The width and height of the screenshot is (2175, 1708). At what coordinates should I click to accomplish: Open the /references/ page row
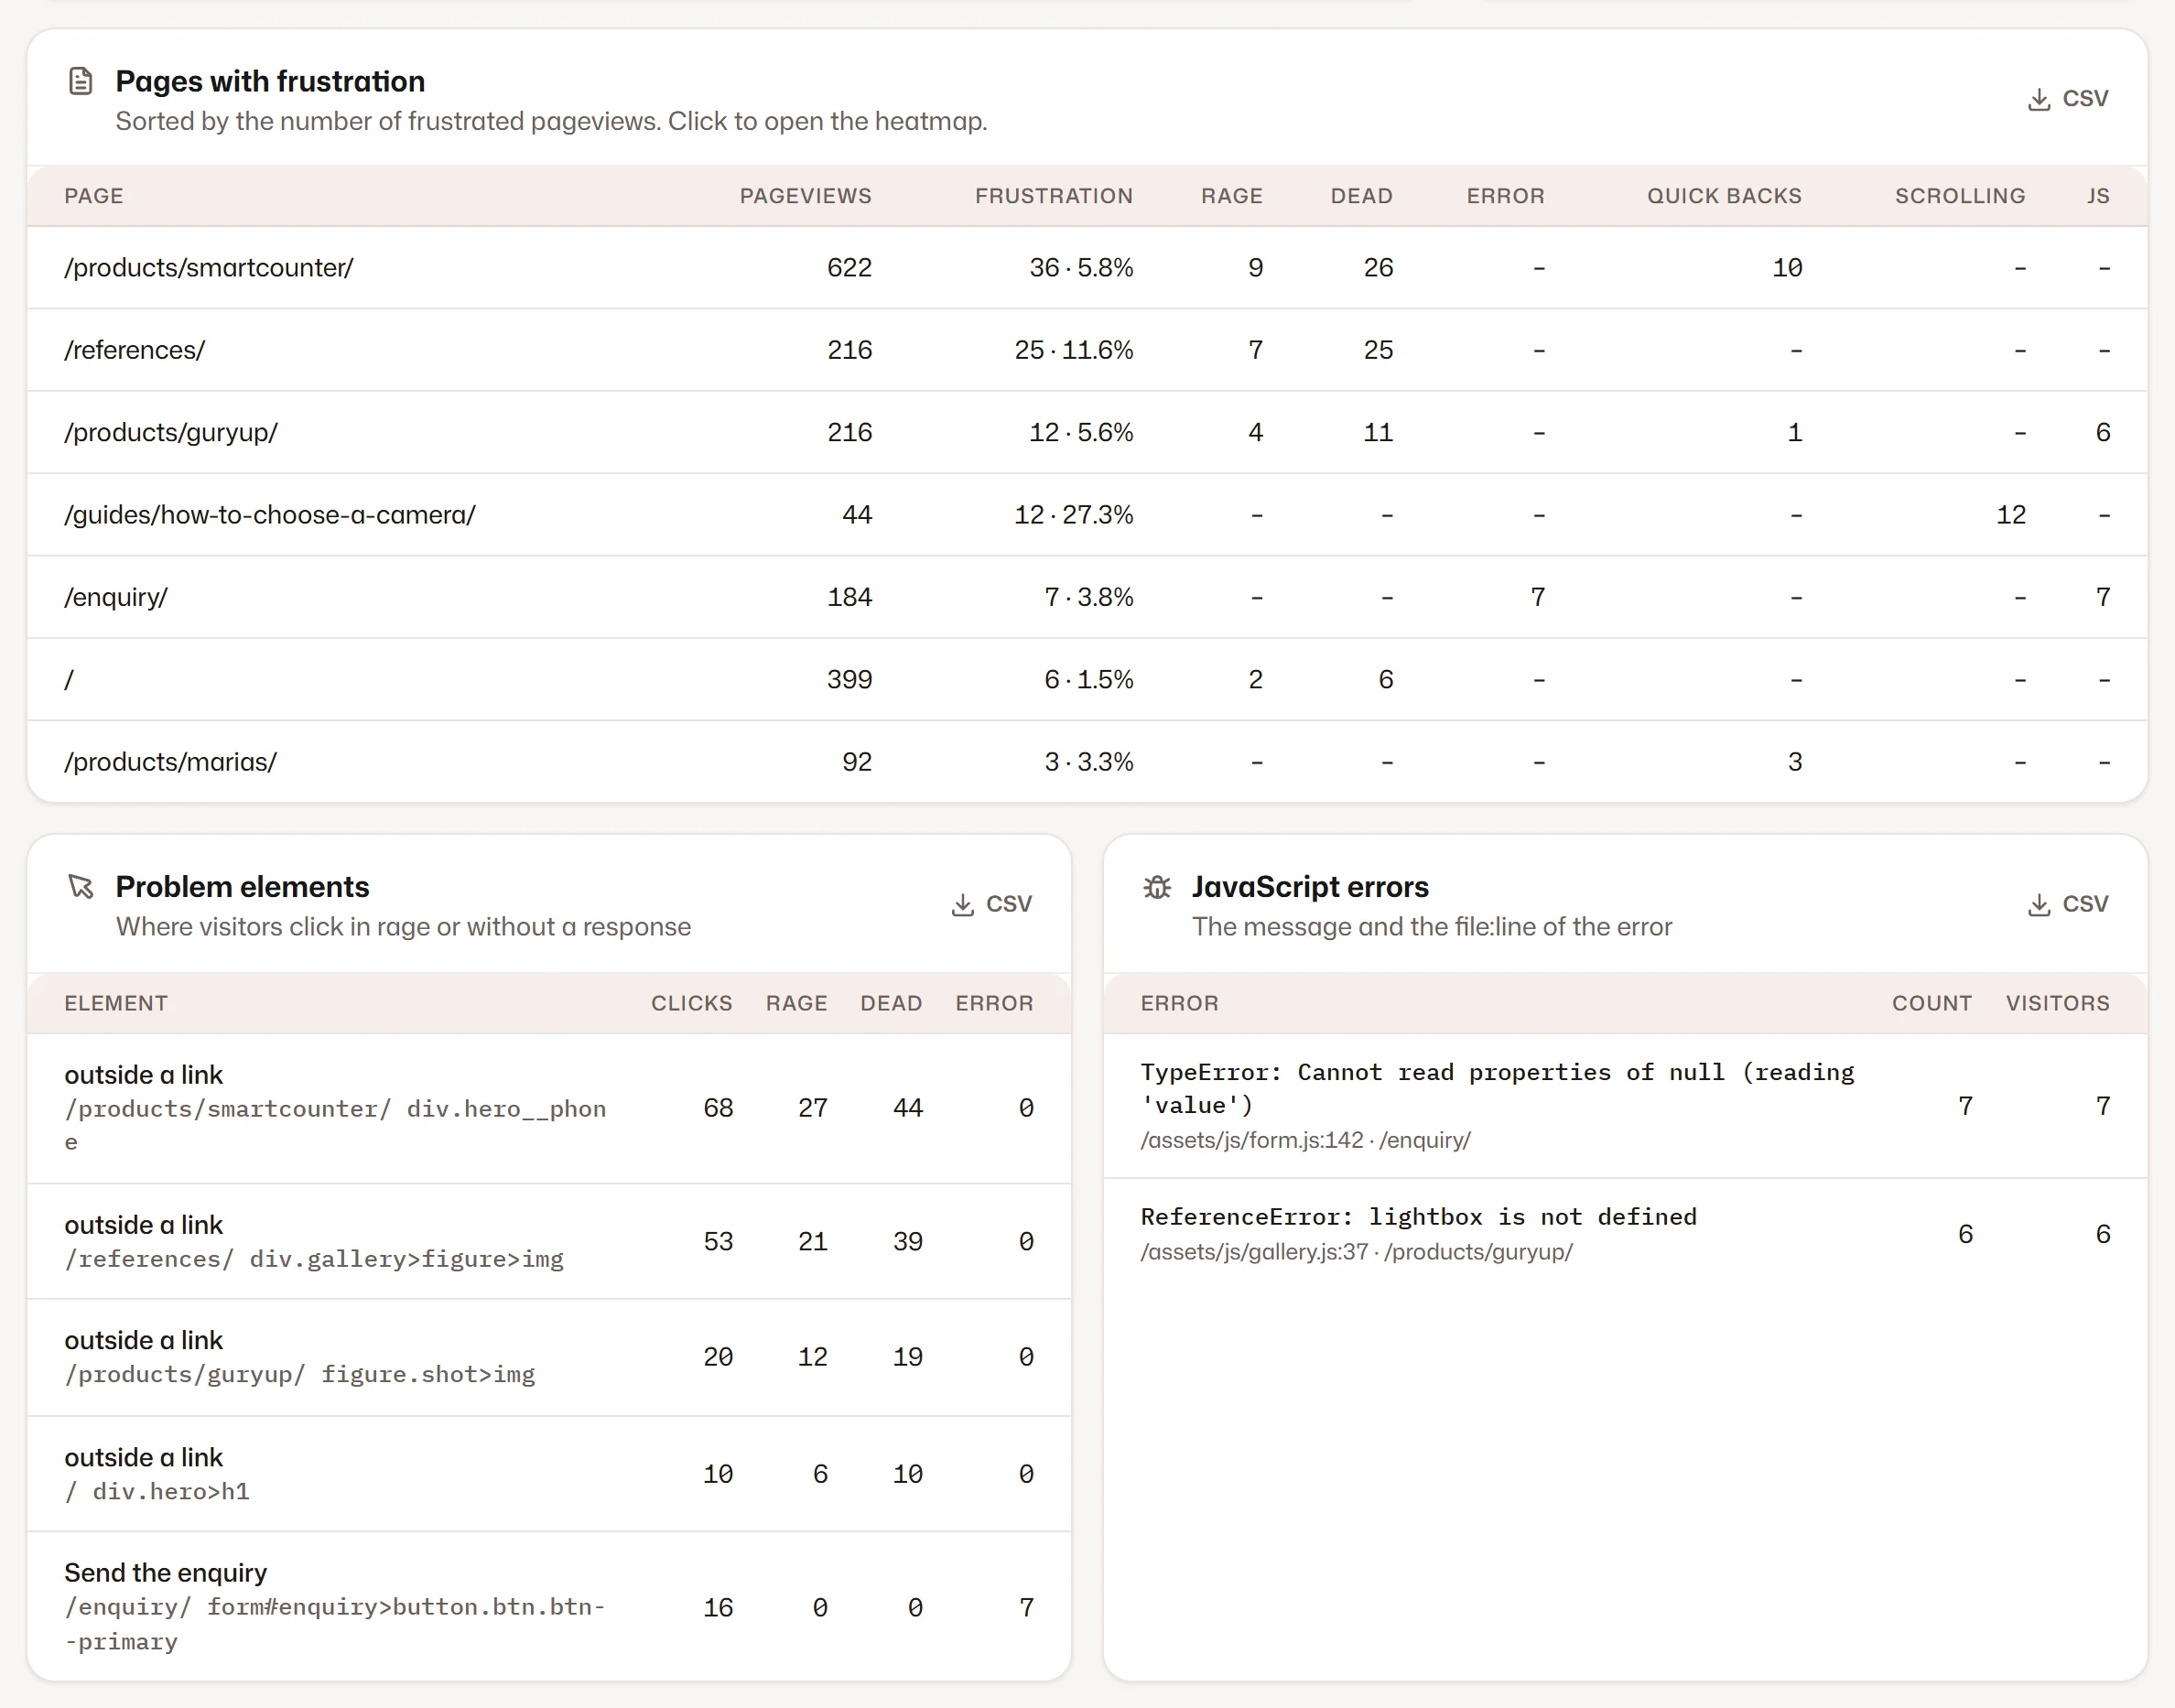[1087, 350]
